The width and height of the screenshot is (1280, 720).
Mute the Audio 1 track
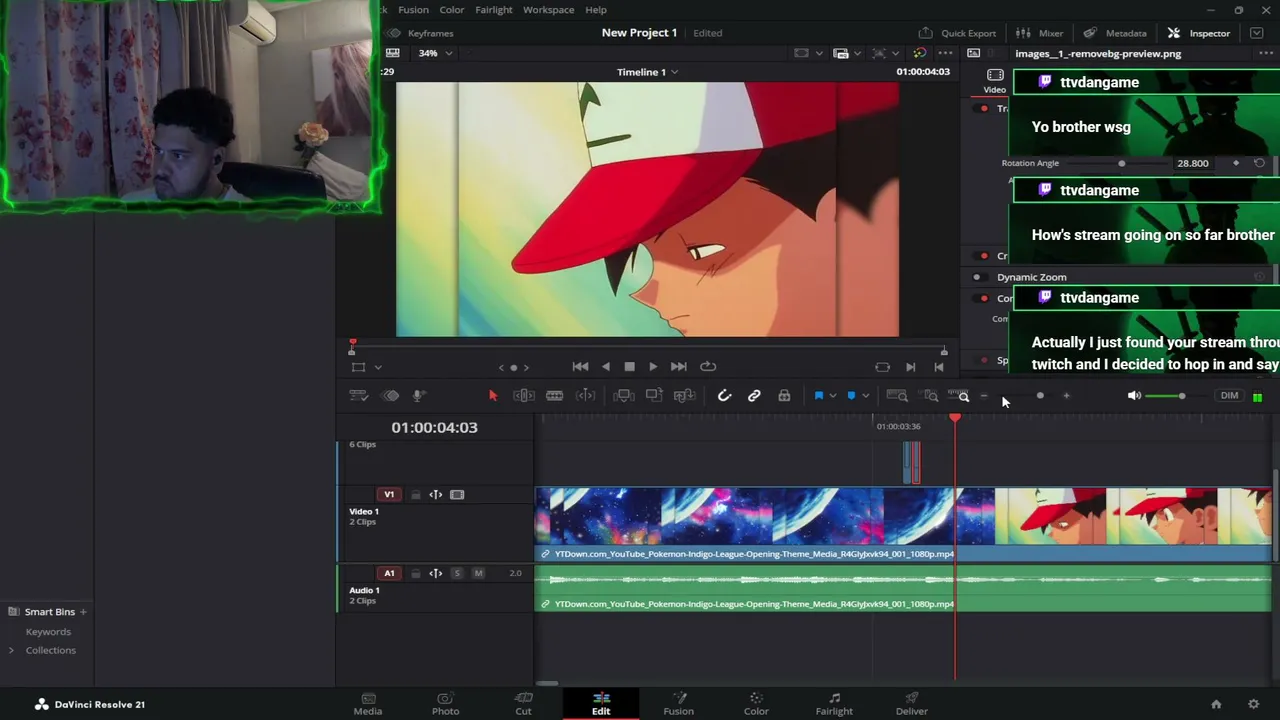478,573
